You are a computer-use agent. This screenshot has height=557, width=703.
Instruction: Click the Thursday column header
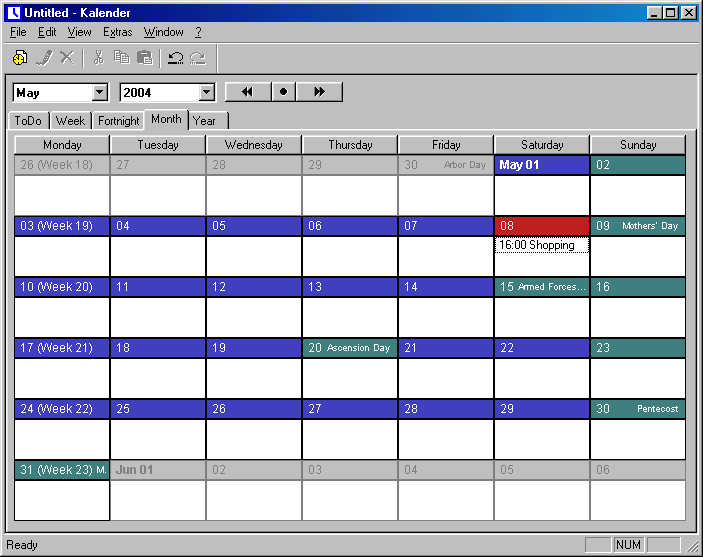(x=350, y=145)
